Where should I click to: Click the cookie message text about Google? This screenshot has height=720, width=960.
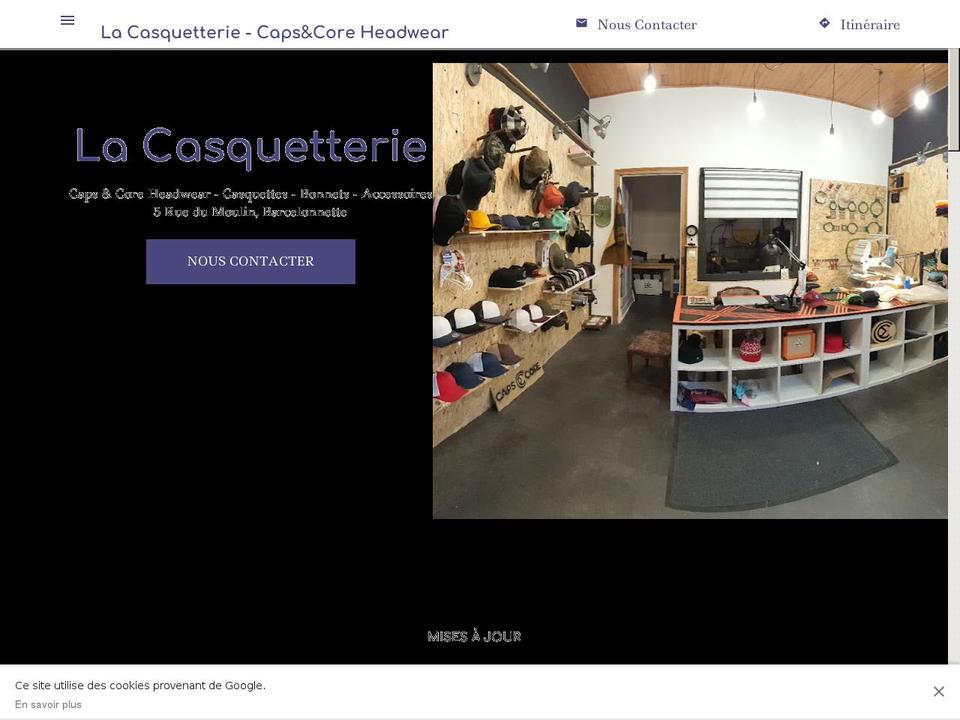140,686
